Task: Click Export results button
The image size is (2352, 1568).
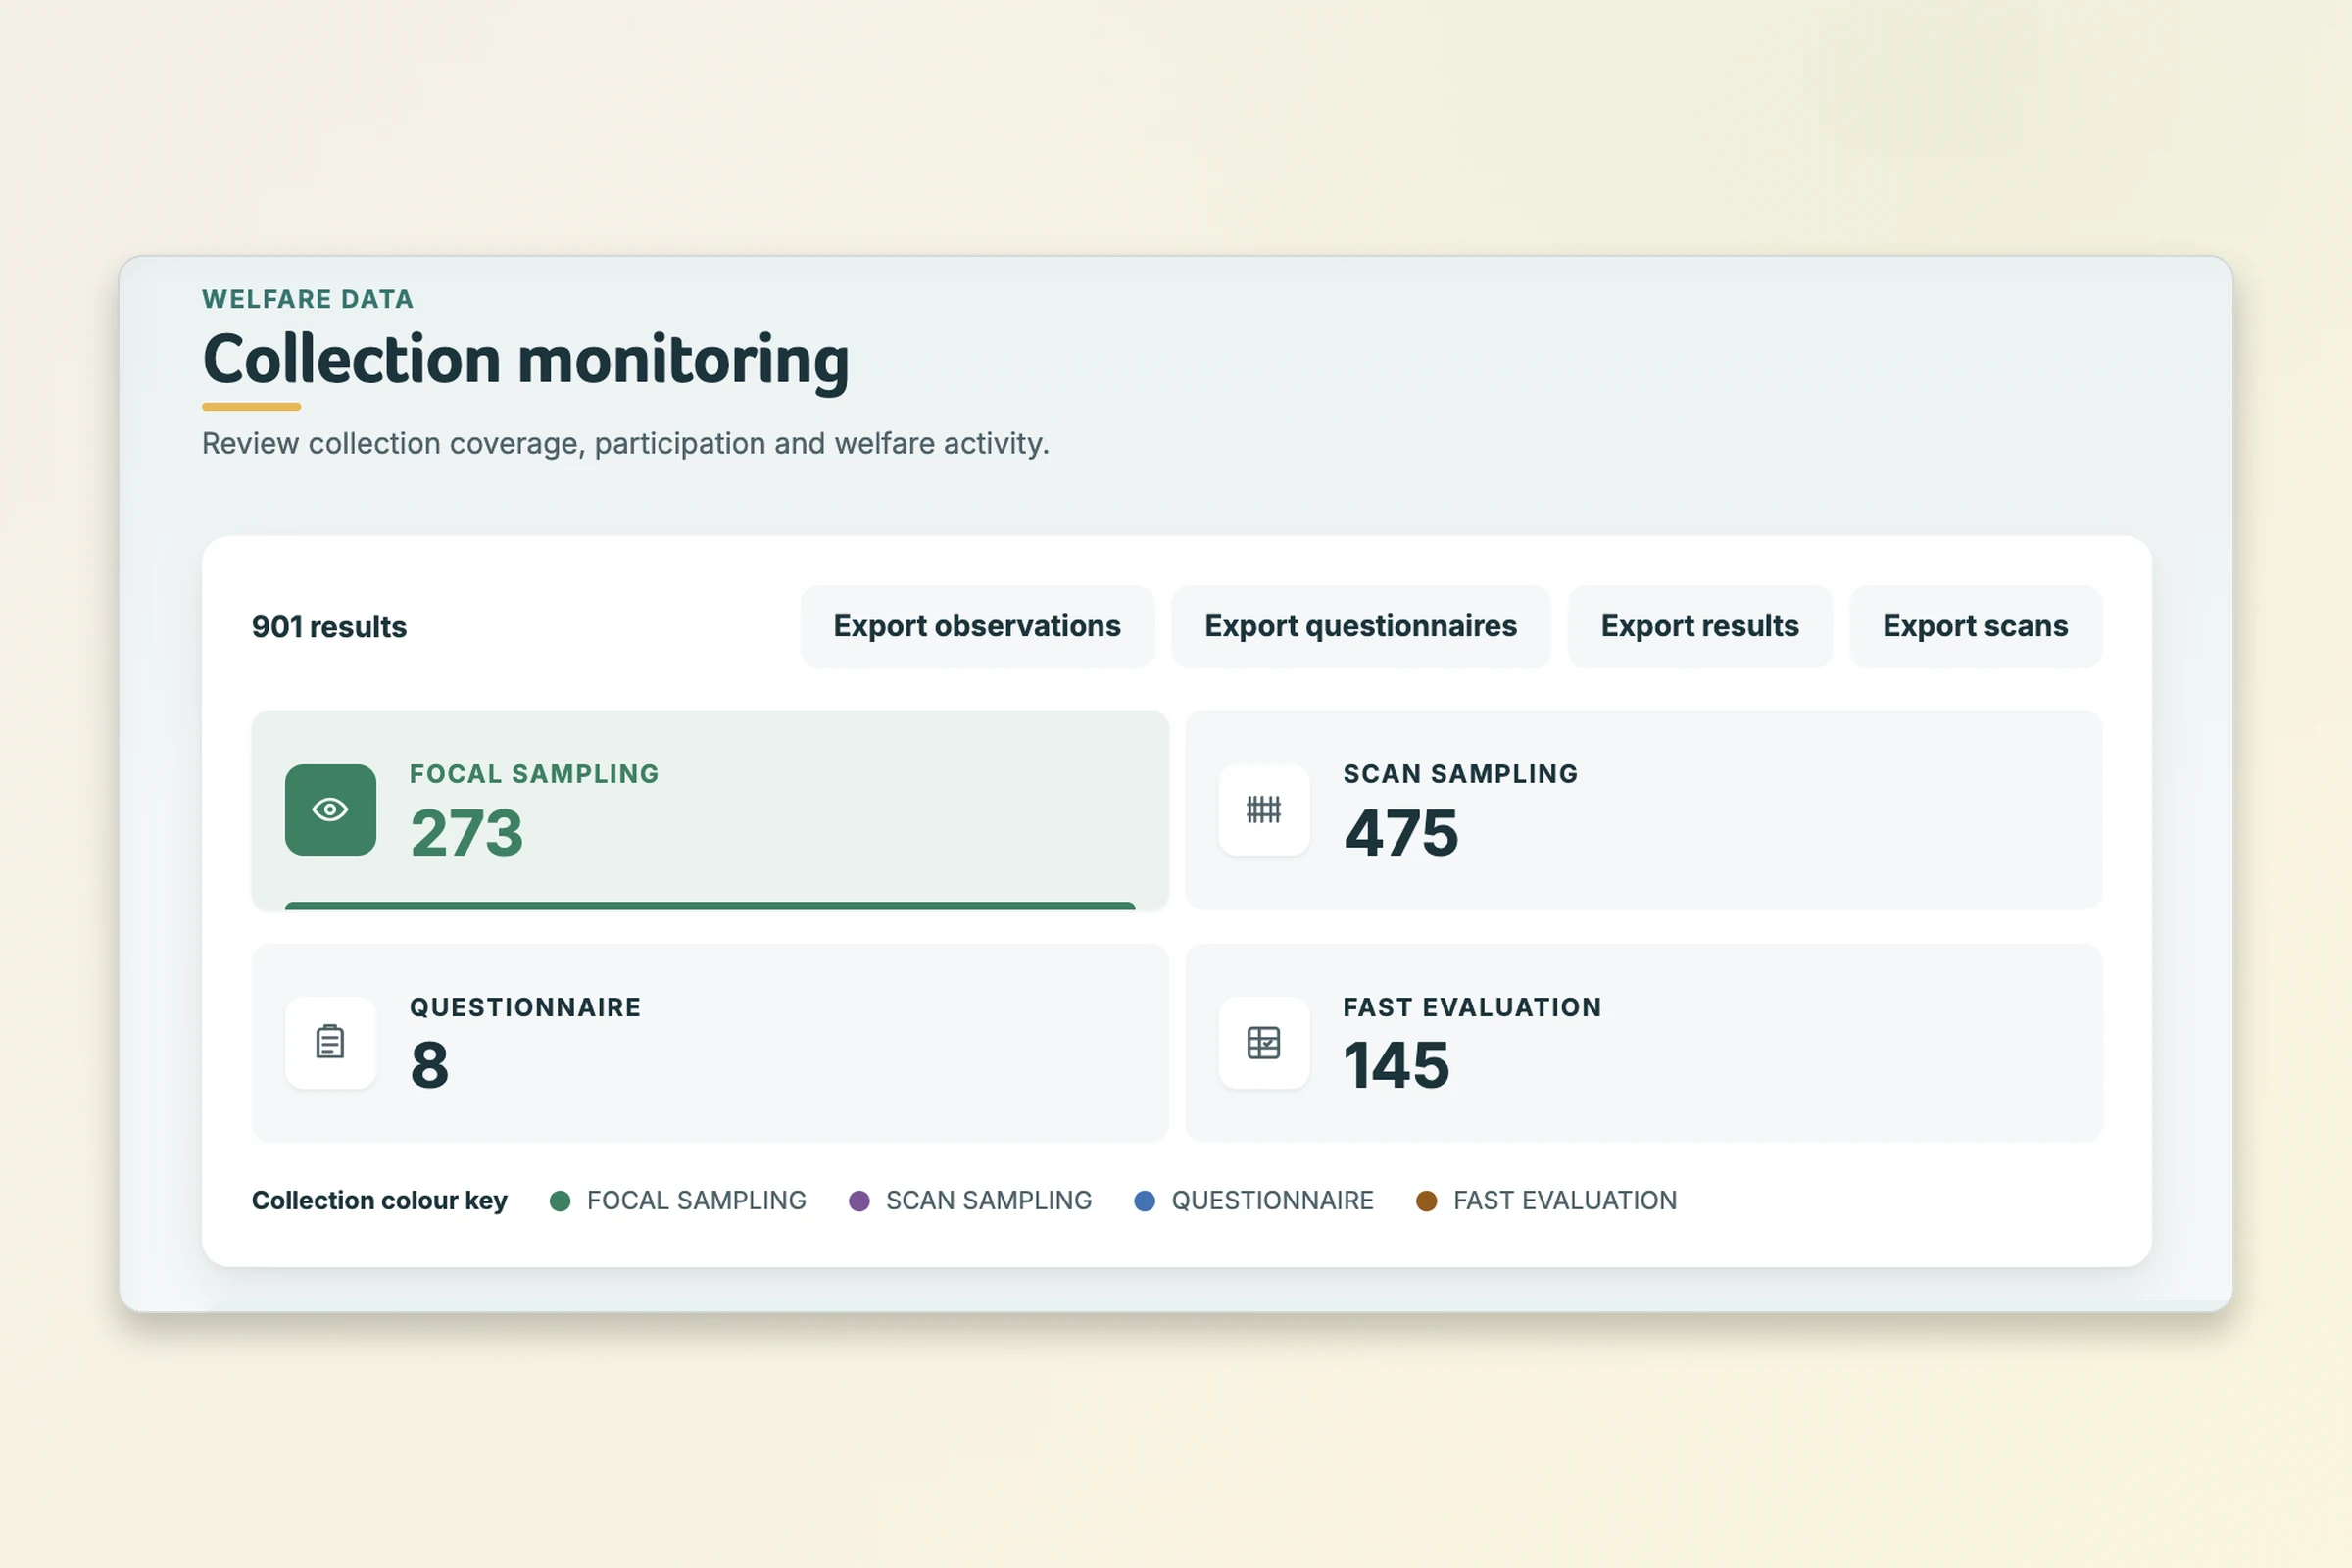Action: (1699, 626)
